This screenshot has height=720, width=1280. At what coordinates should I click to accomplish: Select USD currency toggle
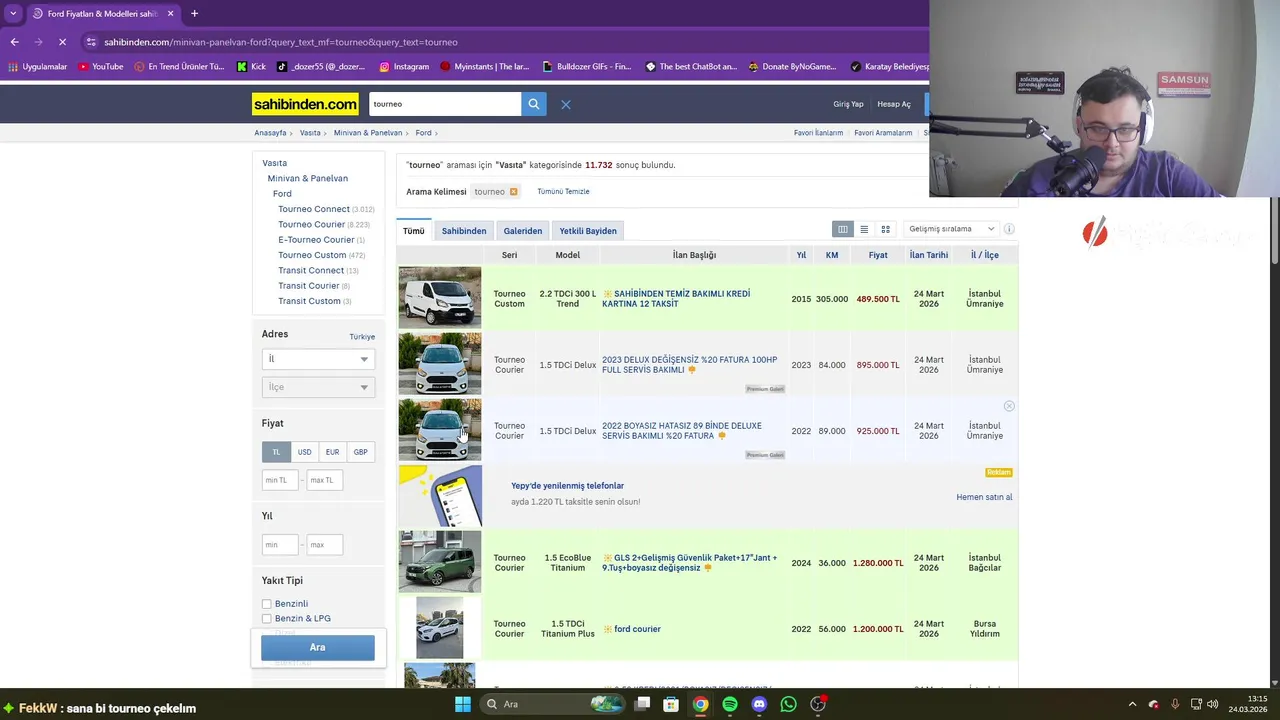coord(304,452)
